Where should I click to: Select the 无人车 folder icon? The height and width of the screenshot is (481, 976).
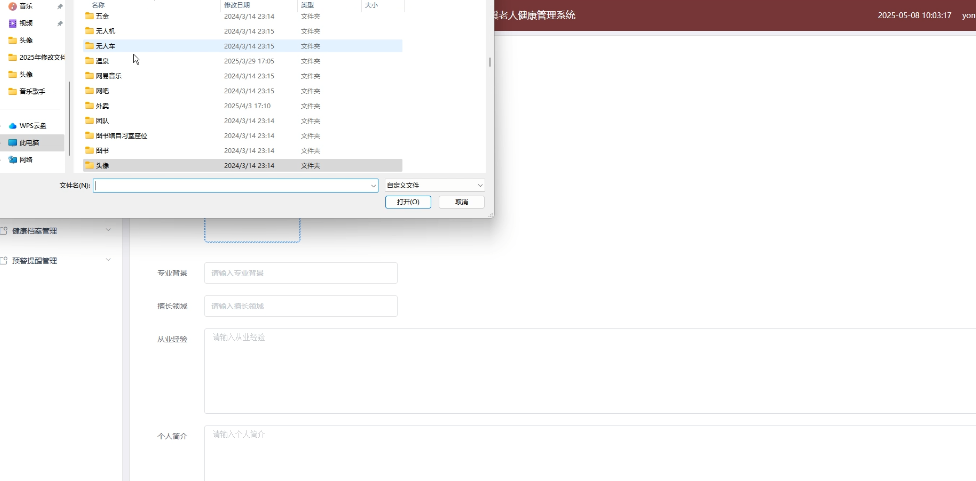click(x=89, y=45)
